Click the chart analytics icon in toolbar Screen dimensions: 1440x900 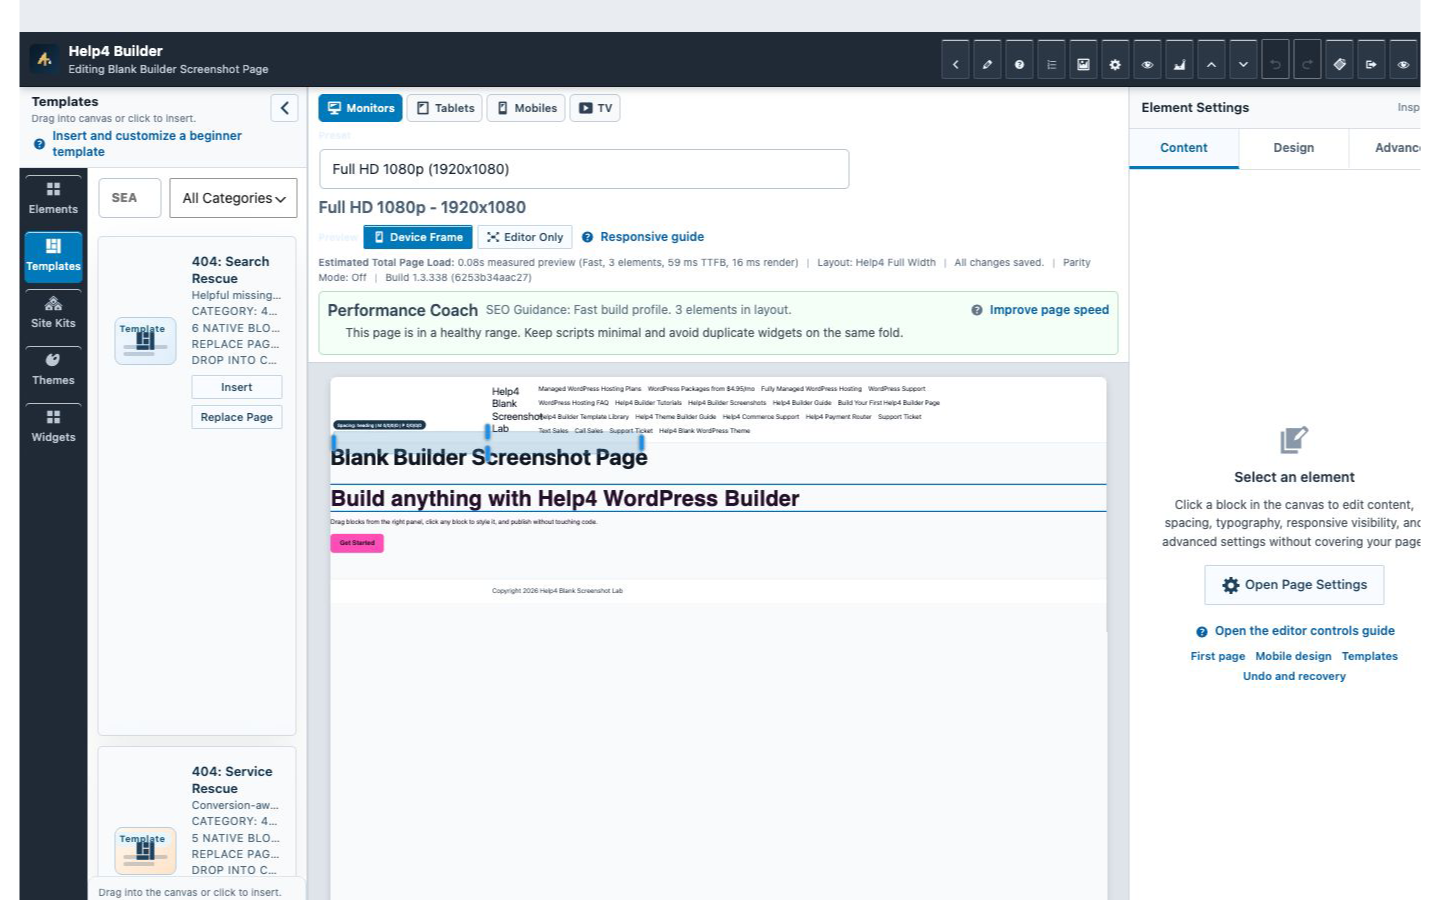pyautogui.click(x=1179, y=64)
